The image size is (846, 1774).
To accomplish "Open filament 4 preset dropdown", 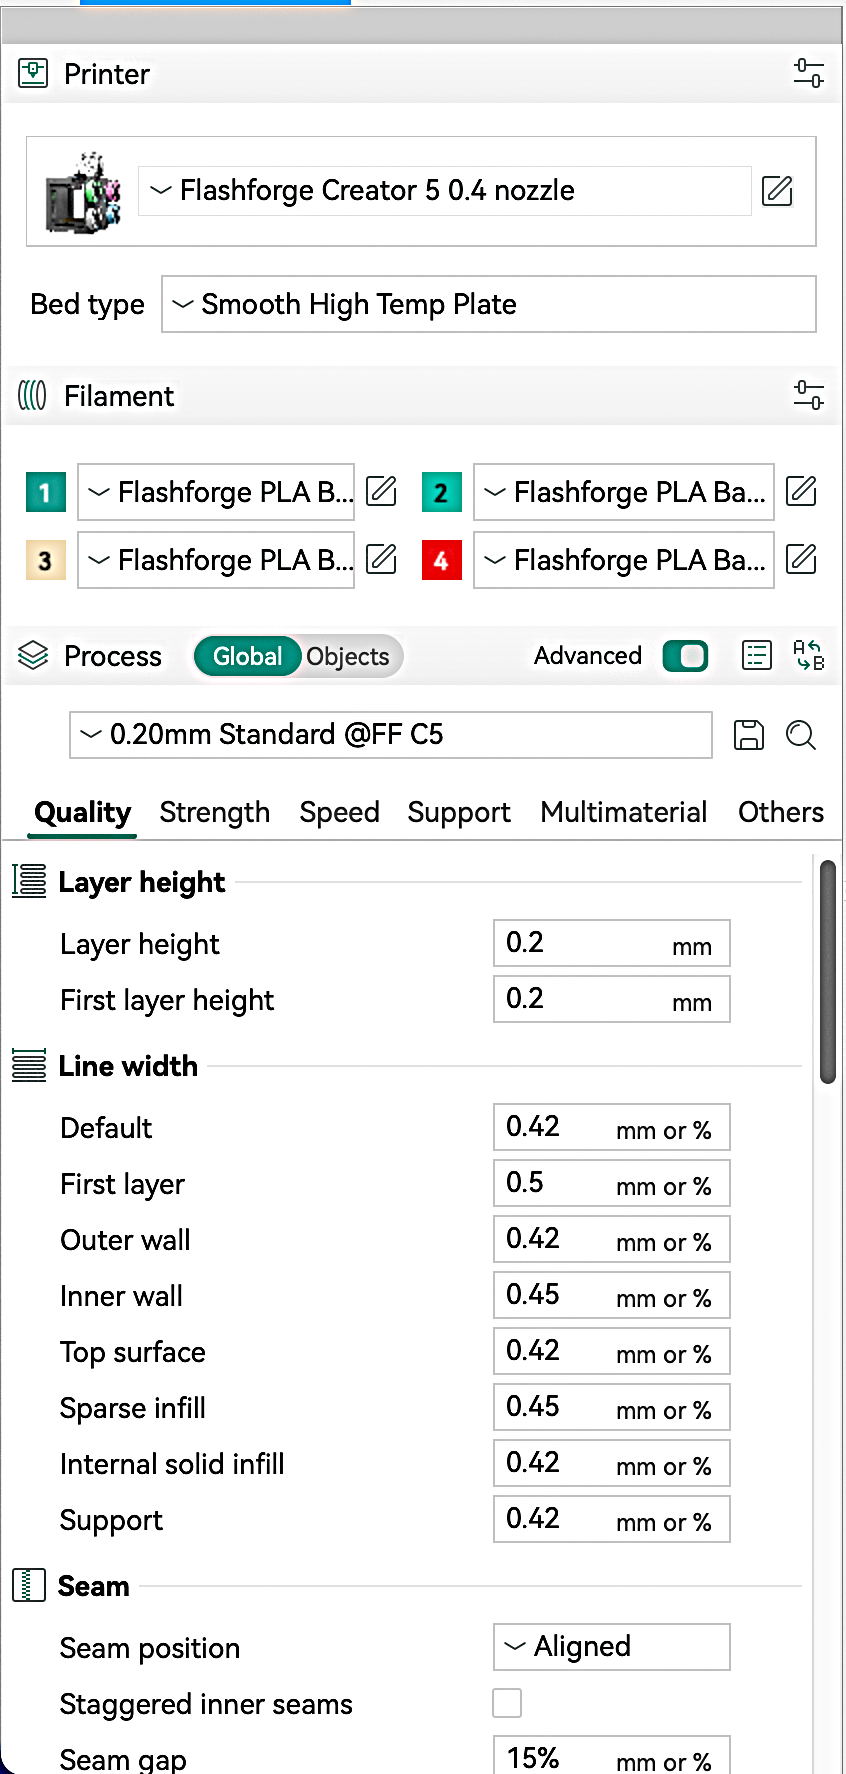I will [x=624, y=560].
